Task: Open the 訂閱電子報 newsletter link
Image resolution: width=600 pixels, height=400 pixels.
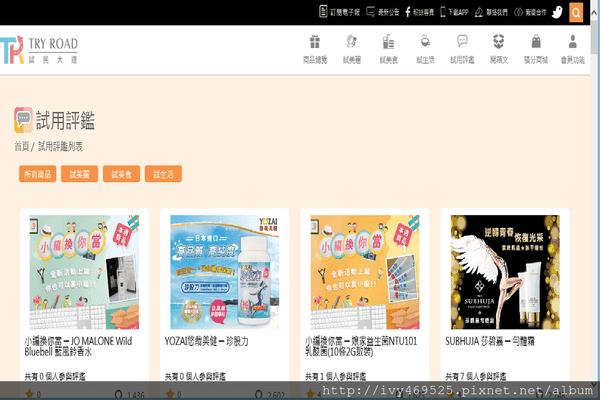Action: [x=339, y=12]
